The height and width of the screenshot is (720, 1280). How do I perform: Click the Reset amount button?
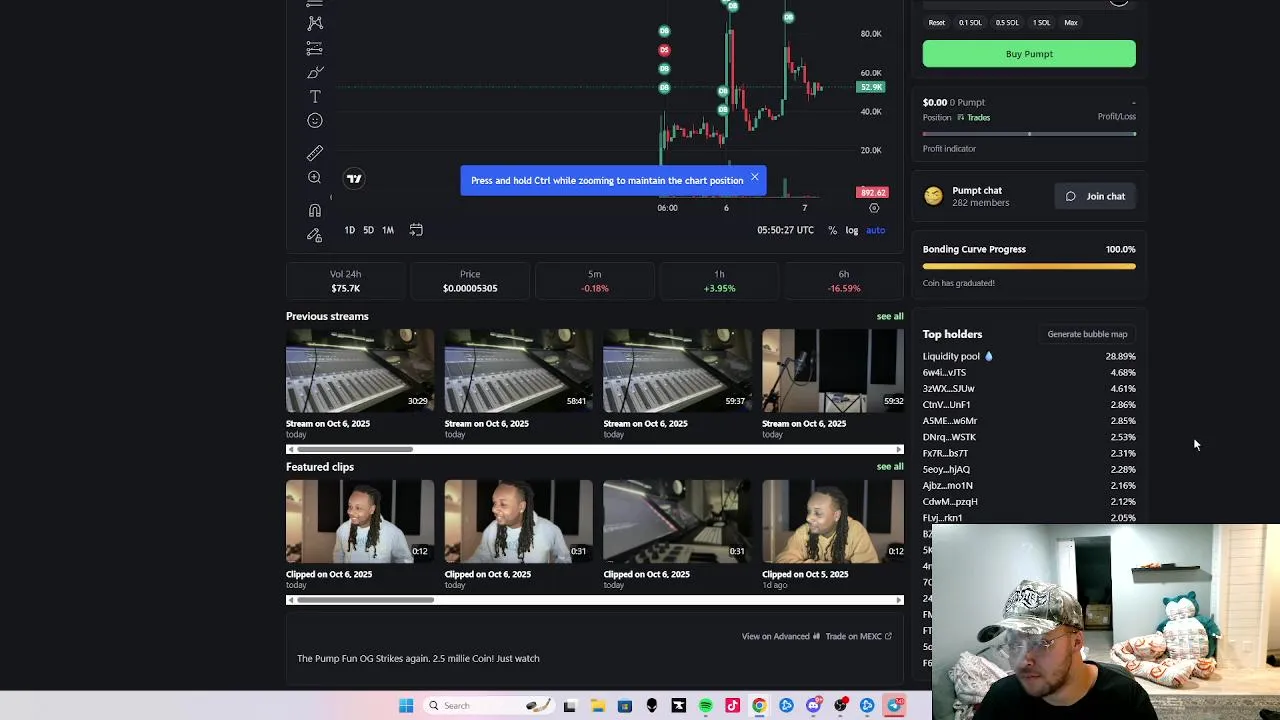tap(937, 23)
